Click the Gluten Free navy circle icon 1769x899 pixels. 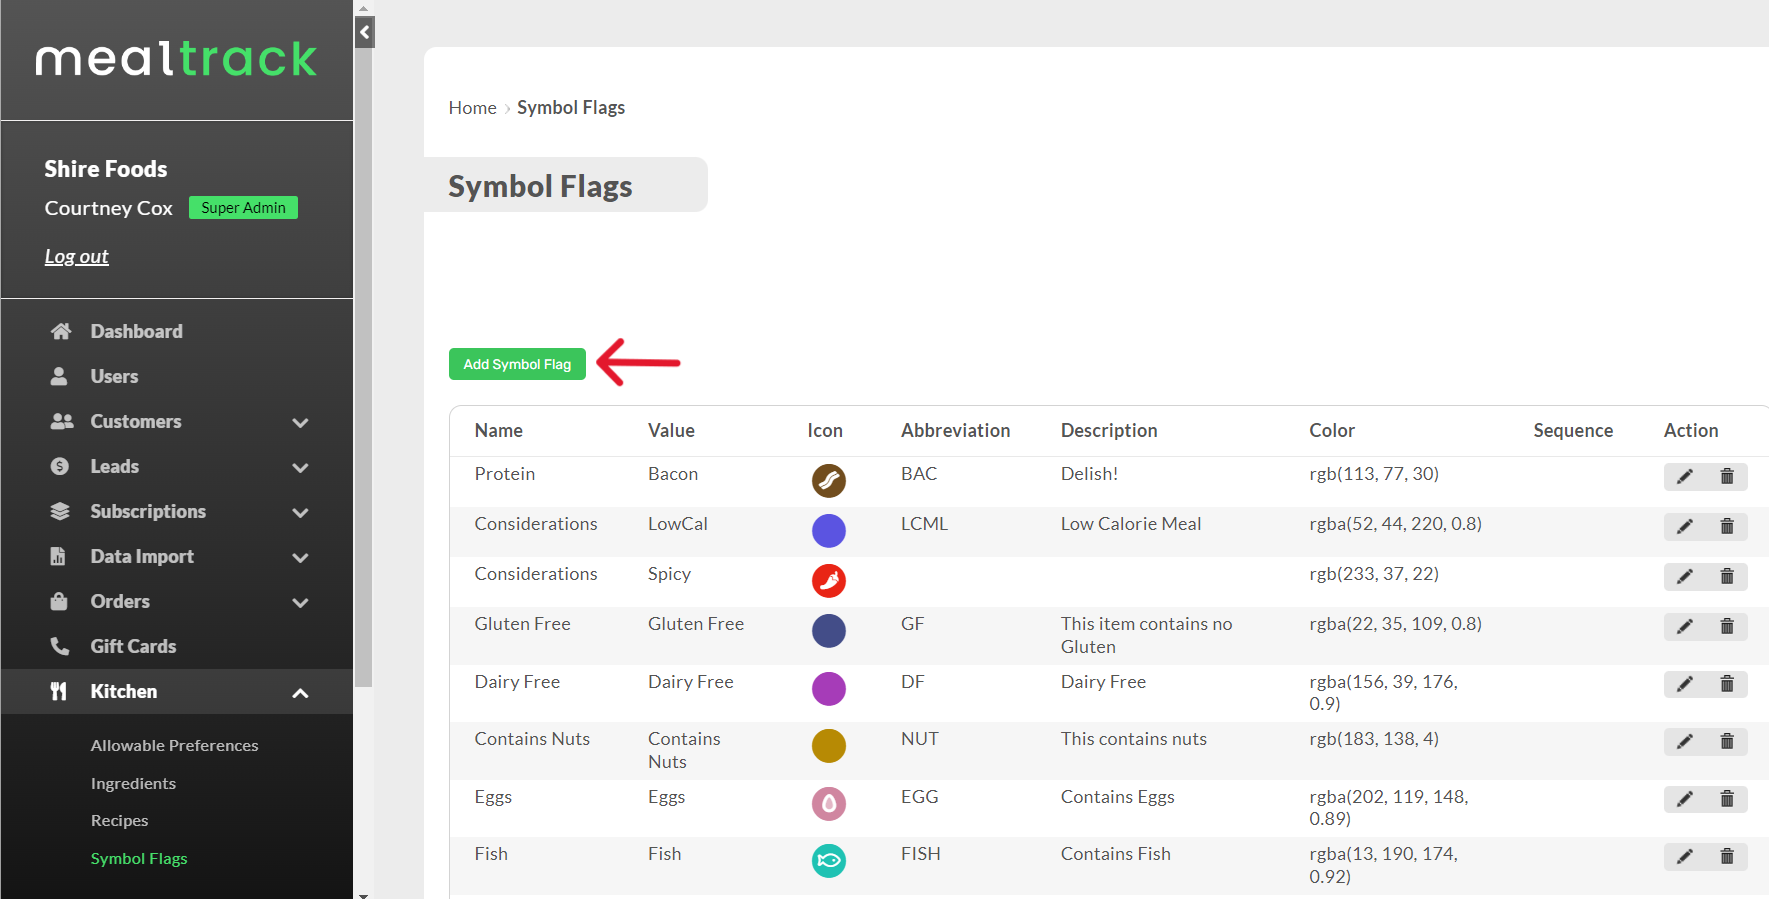[x=829, y=631]
